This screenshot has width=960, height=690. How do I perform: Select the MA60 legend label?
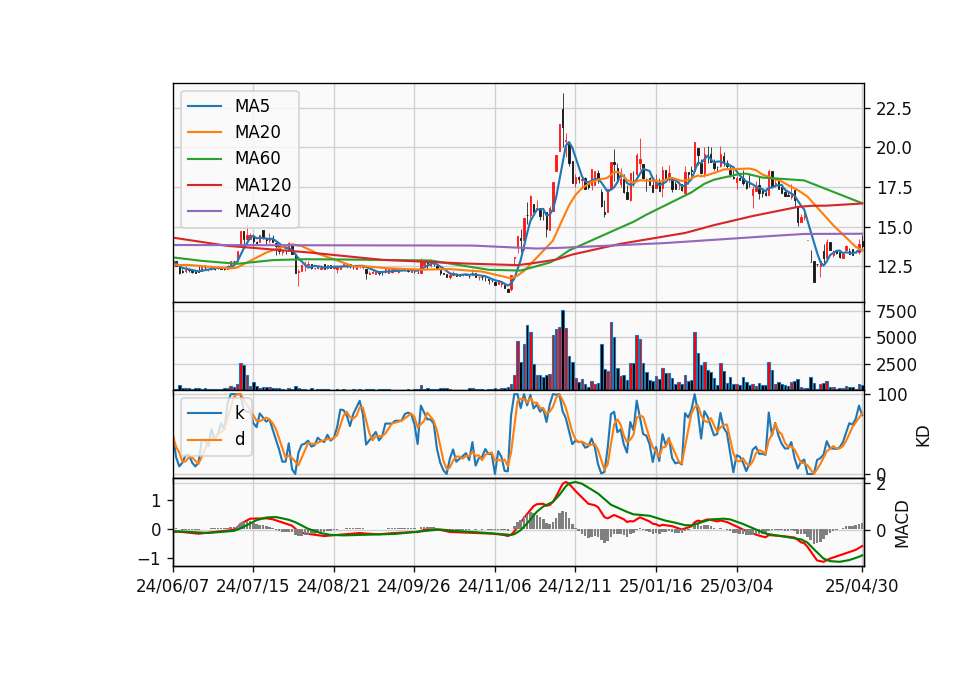coord(257,159)
